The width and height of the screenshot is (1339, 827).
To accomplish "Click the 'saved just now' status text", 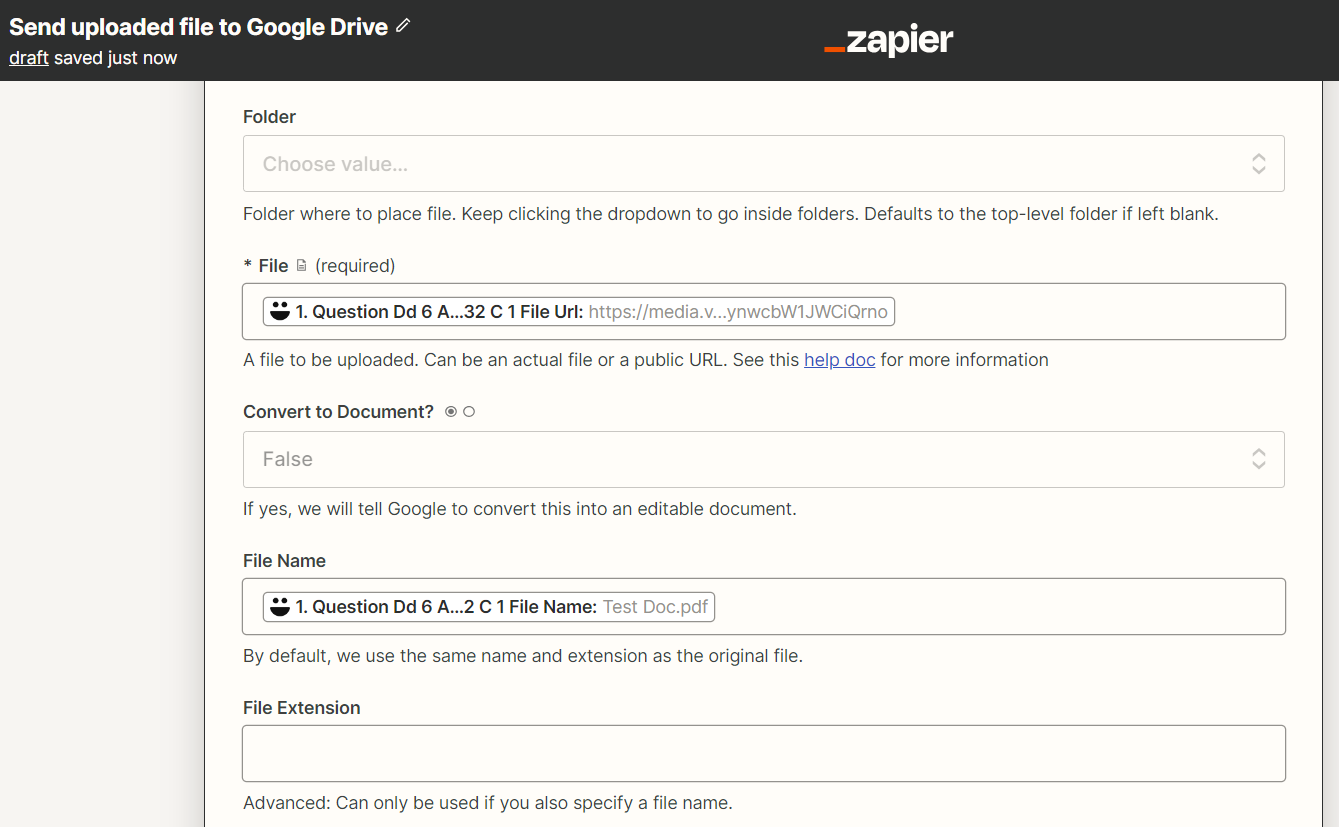I will pos(115,58).
